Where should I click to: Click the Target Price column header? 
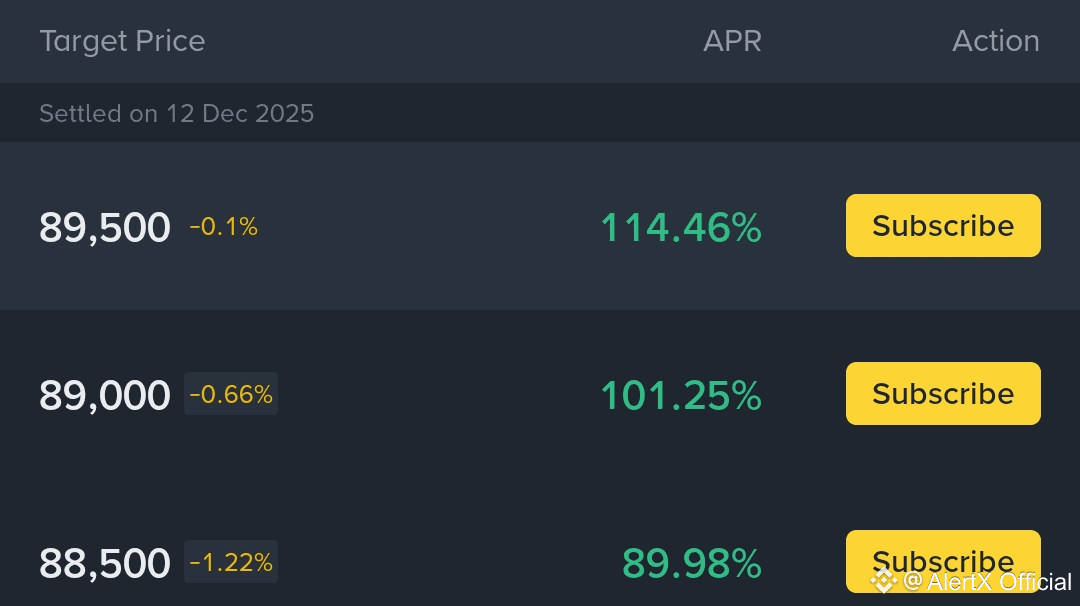122,41
